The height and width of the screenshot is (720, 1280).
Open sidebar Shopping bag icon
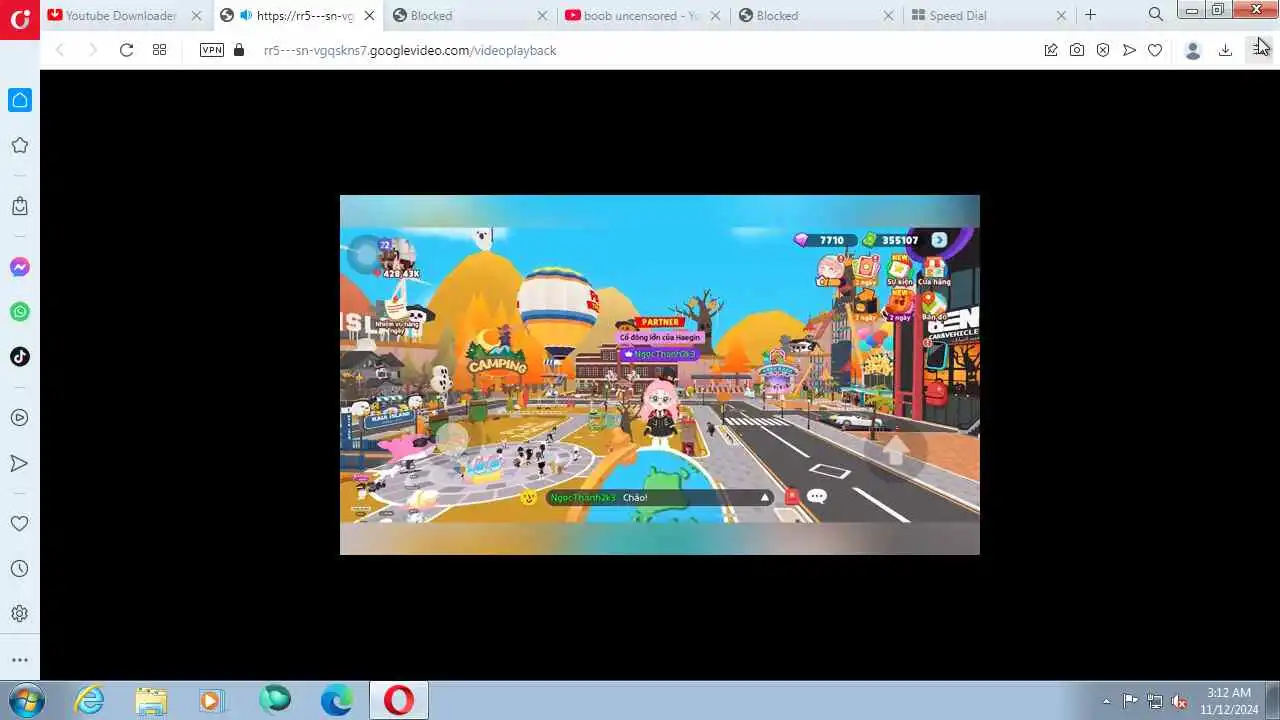(20, 206)
